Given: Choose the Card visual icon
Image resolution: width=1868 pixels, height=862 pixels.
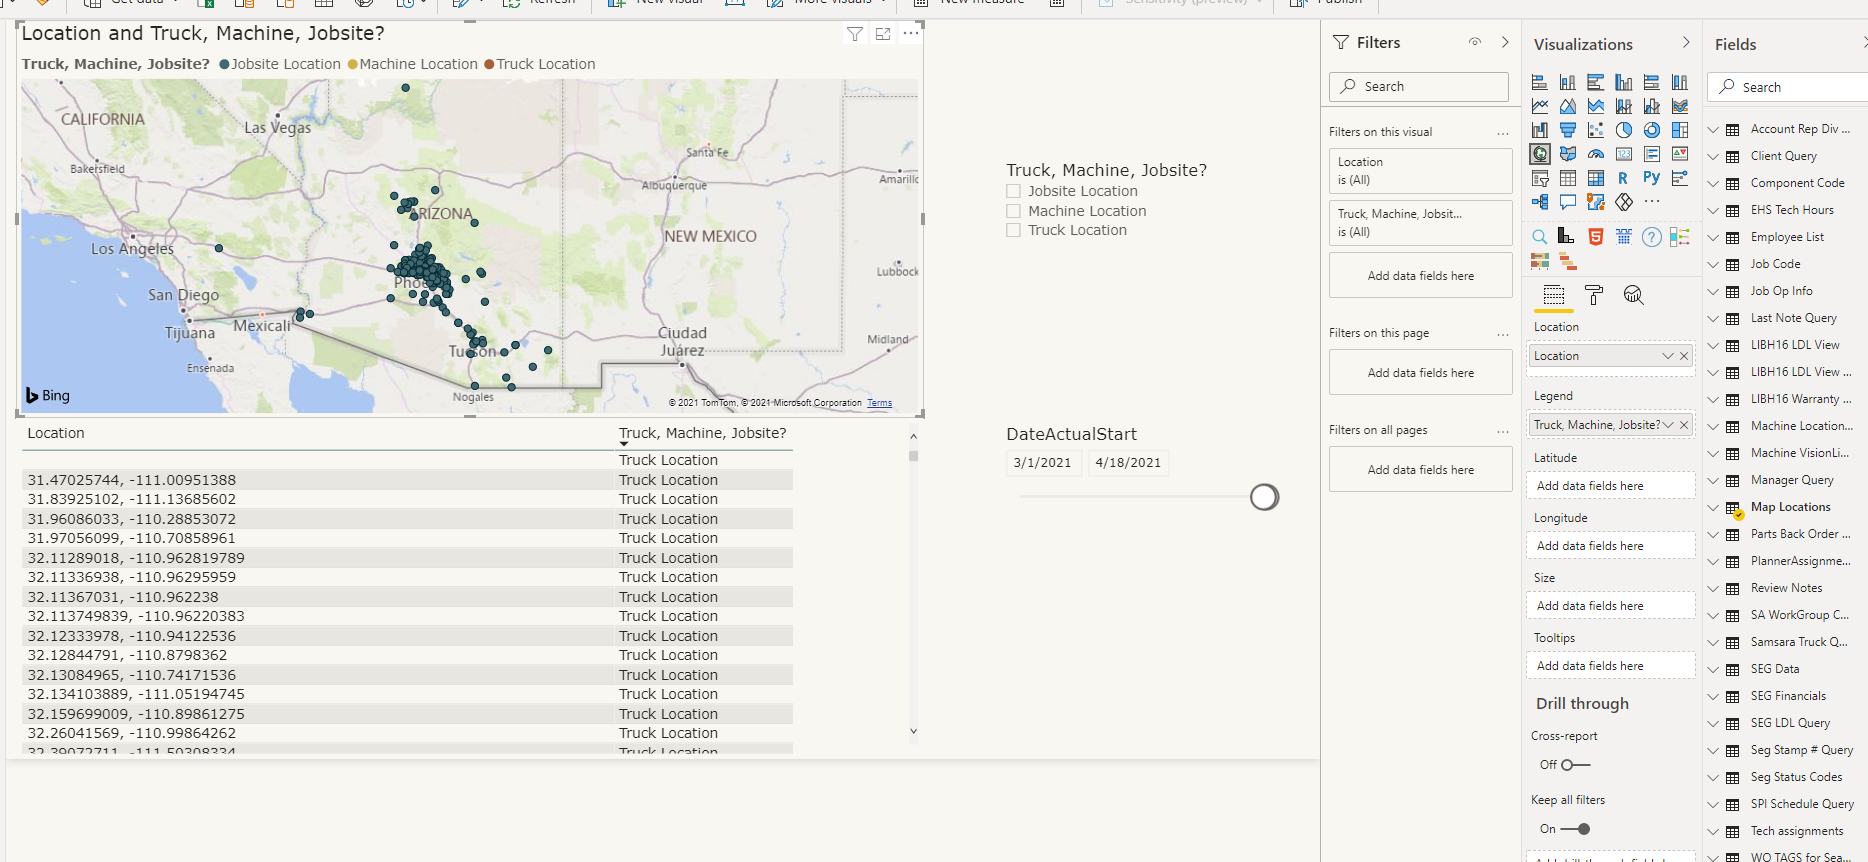Looking at the screenshot, I should (1624, 154).
